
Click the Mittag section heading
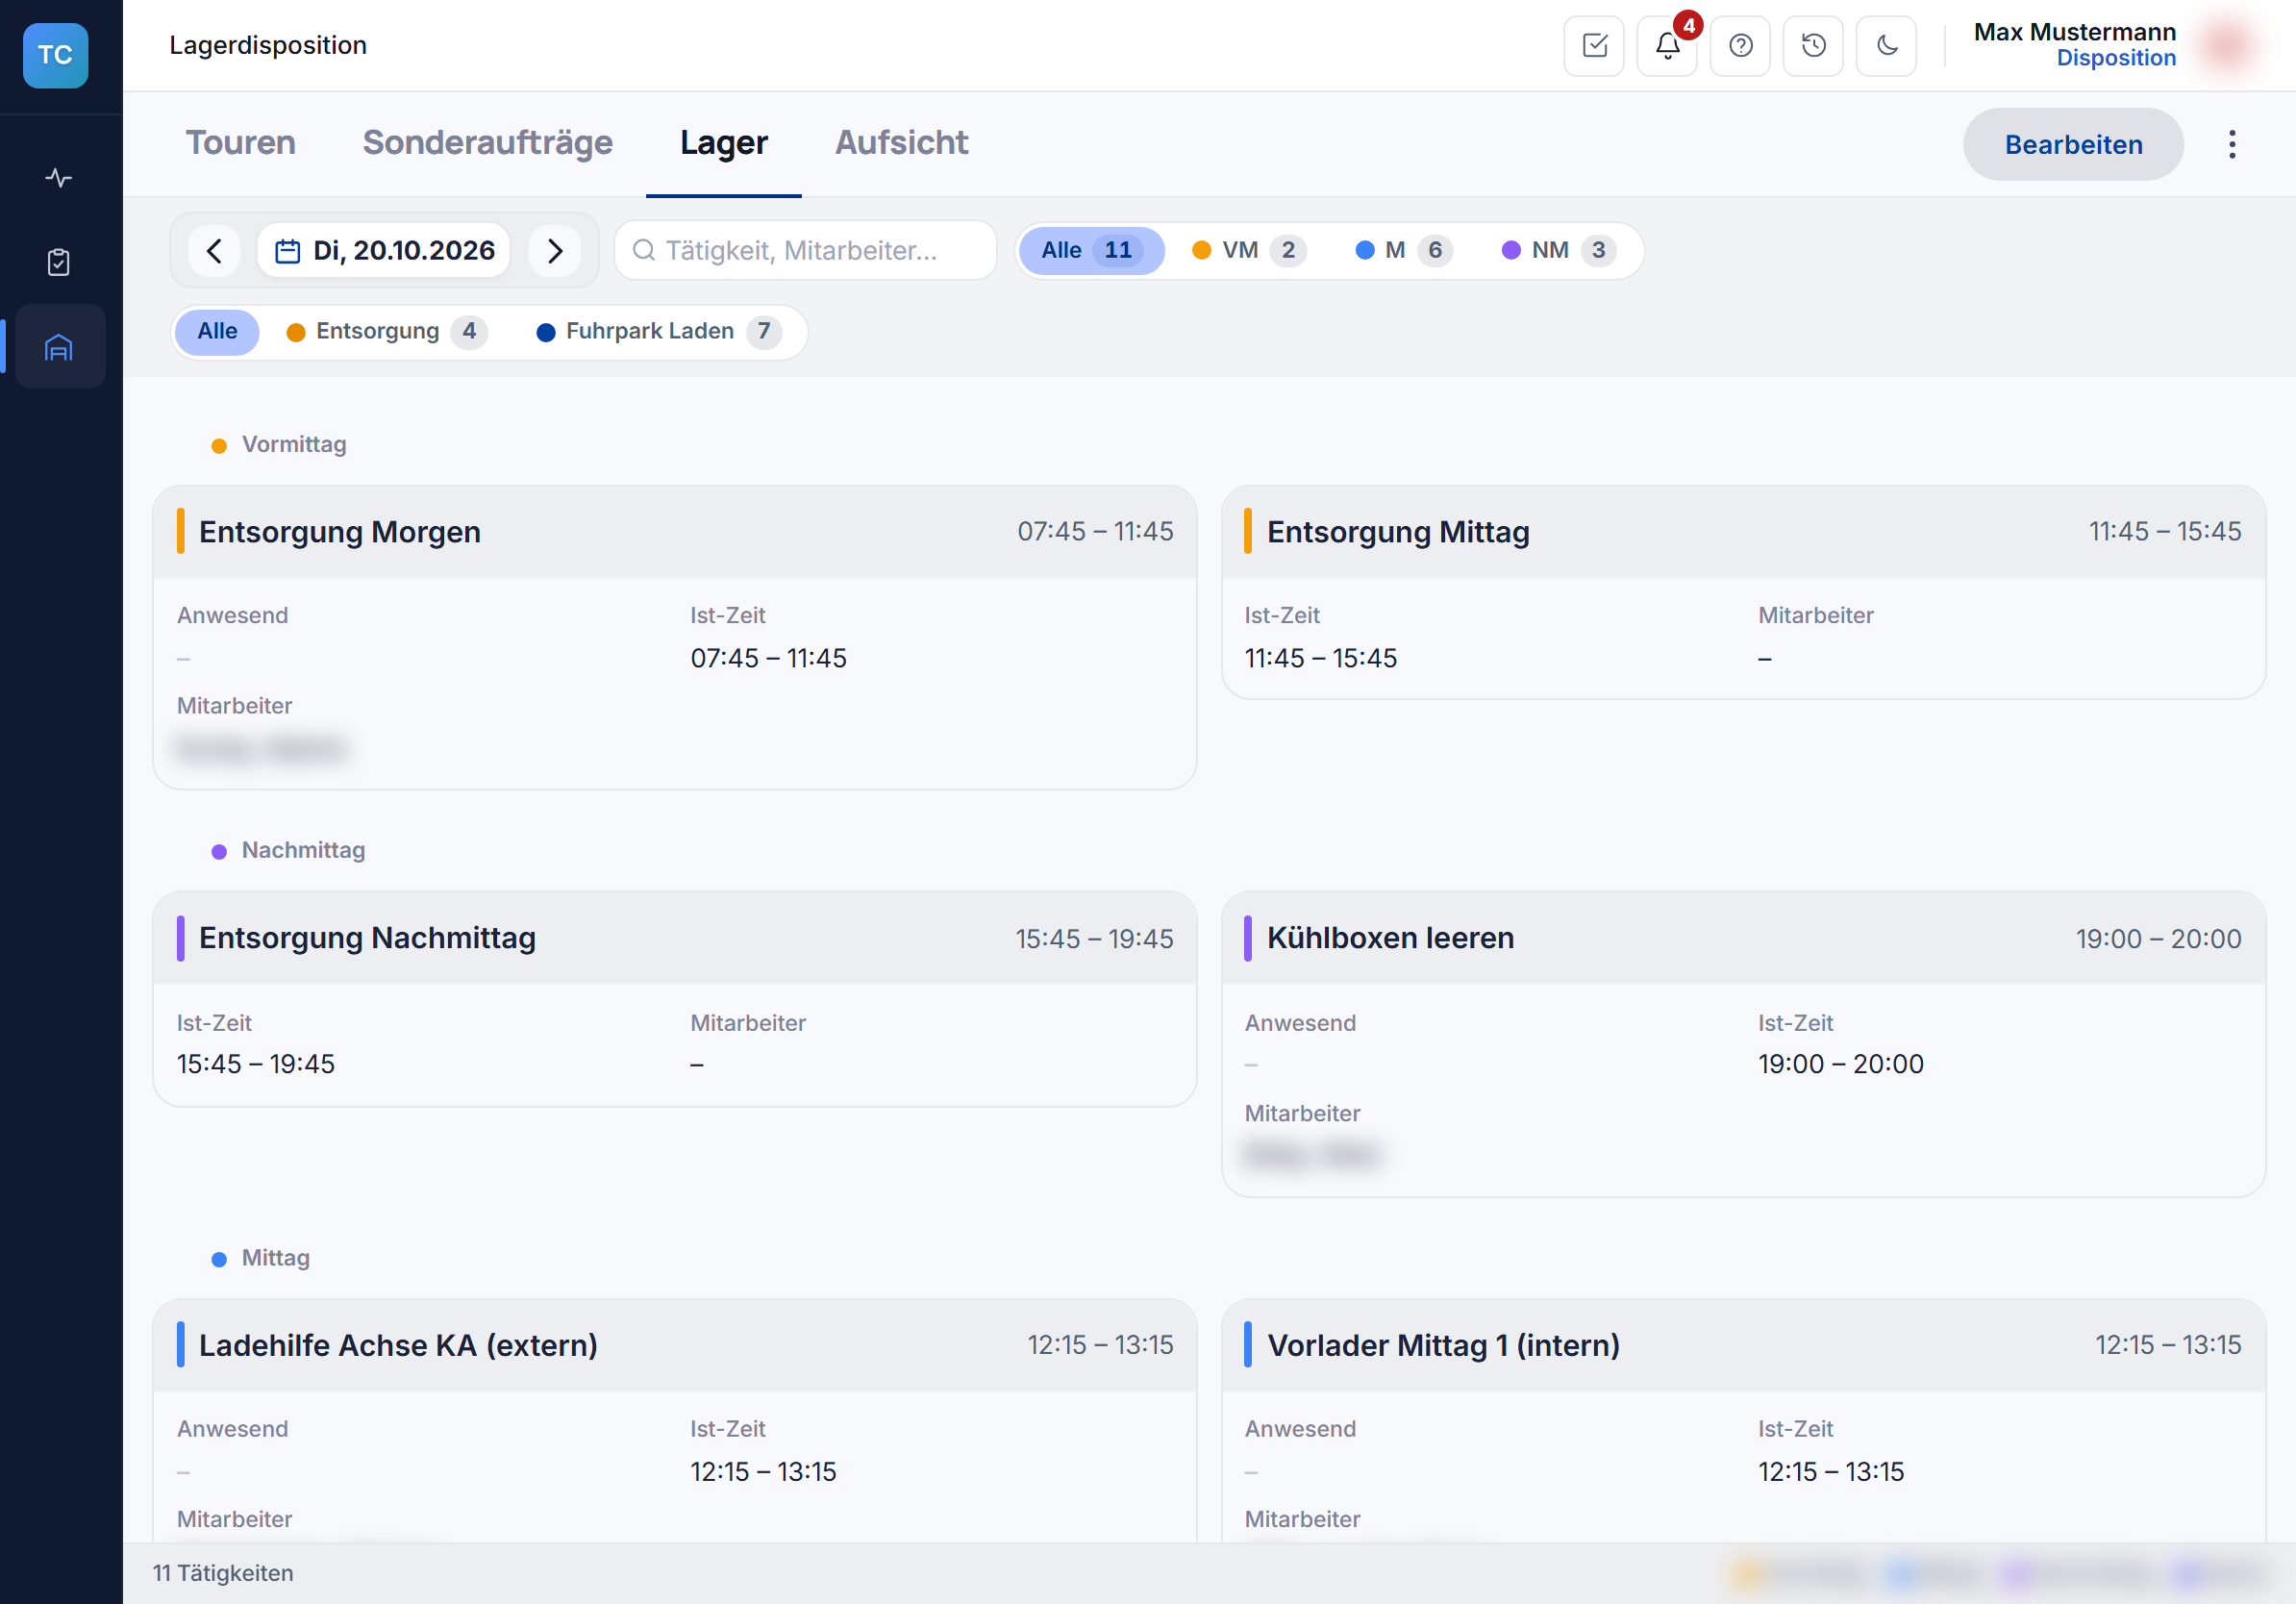(x=275, y=1259)
